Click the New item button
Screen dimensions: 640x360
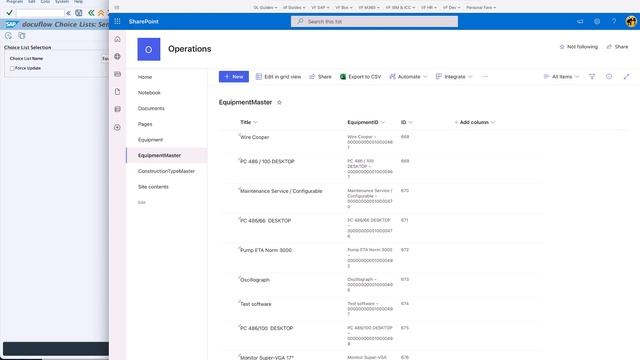point(233,77)
